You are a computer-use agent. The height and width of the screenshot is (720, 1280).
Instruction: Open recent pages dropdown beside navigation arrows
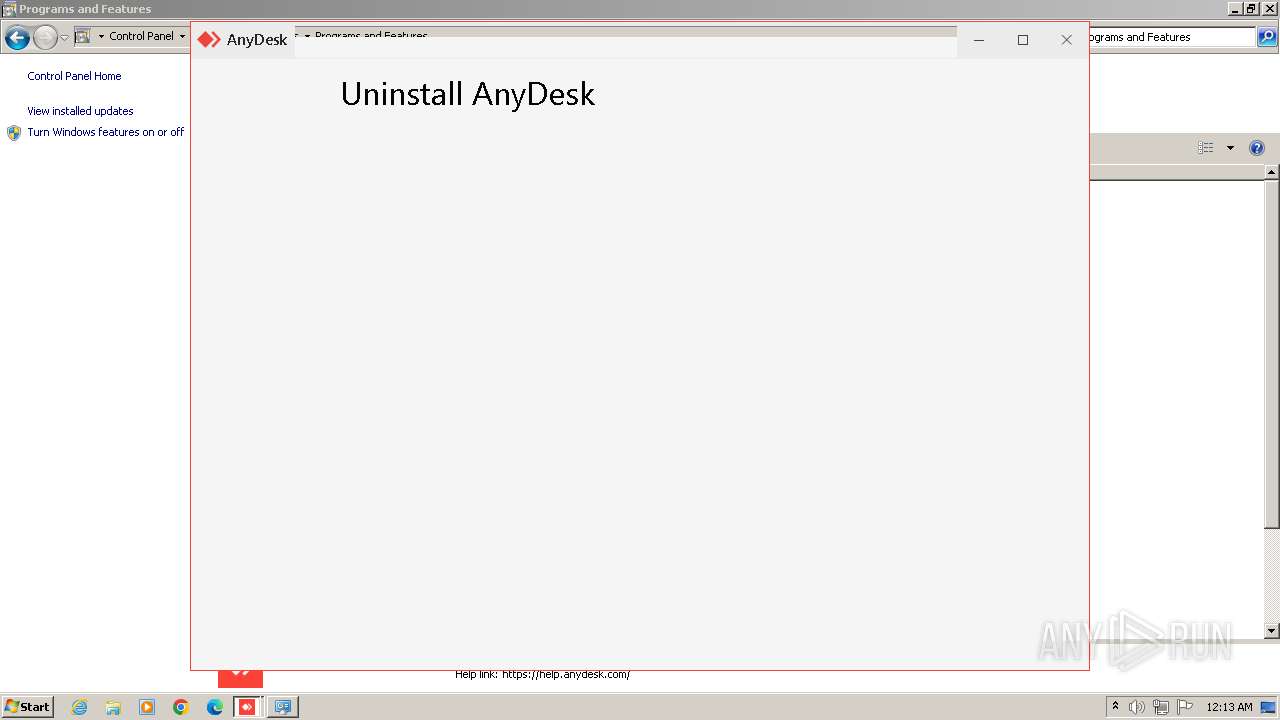[x=64, y=38]
